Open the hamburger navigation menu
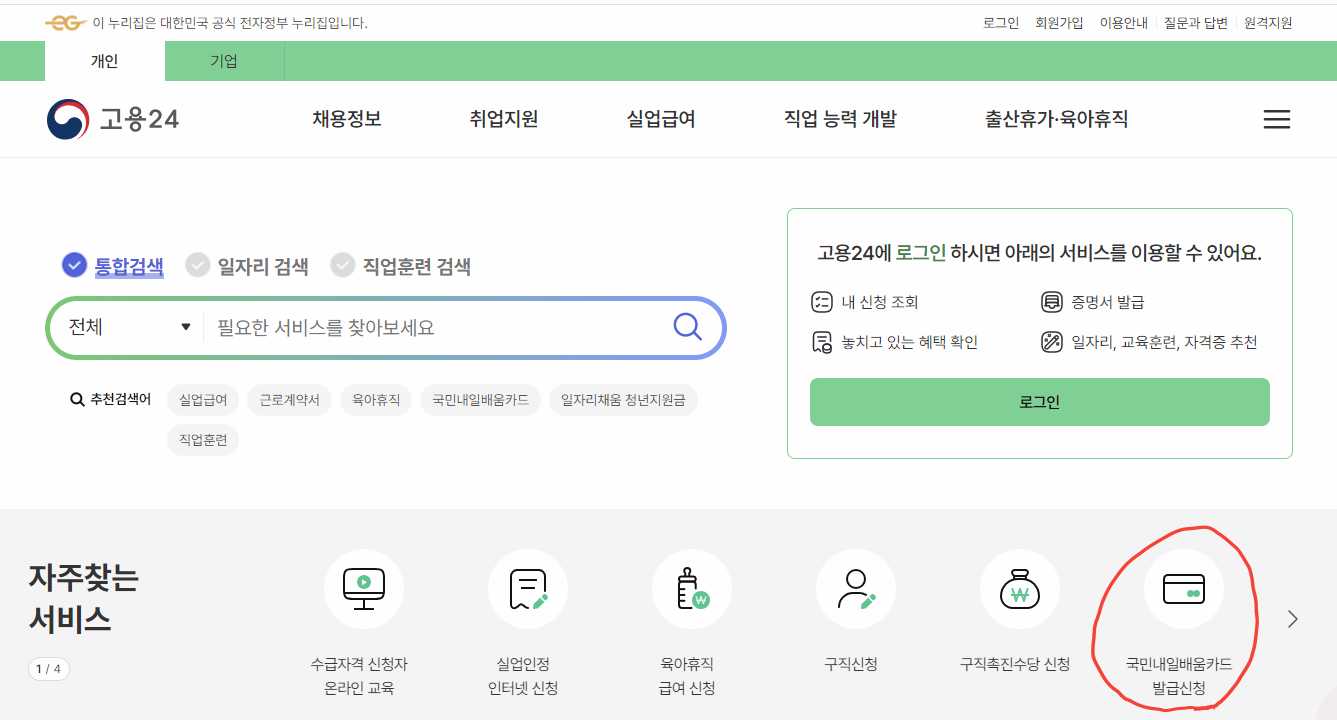1337x720 pixels. 1276,119
